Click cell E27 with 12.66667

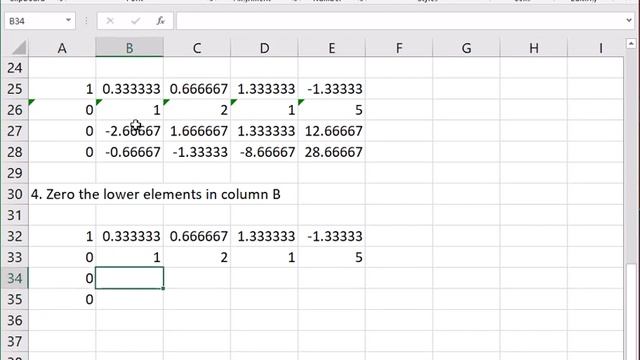pyautogui.click(x=331, y=131)
